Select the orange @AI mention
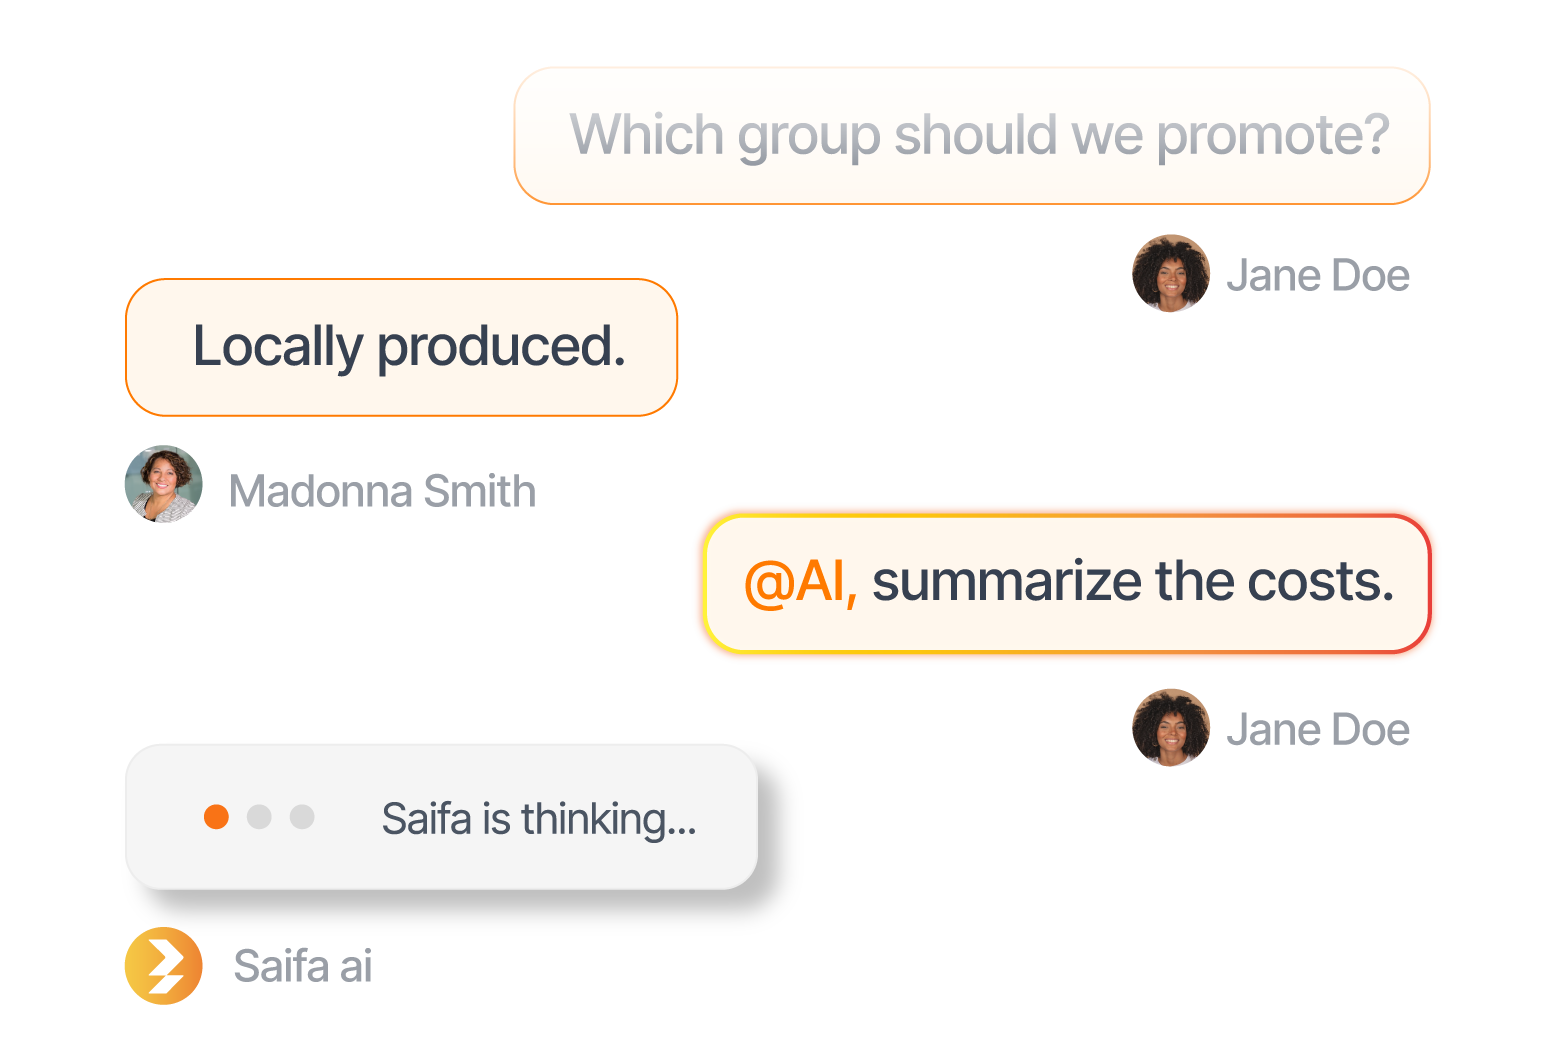Screen dimensions: 1547x1059 pos(800,582)
